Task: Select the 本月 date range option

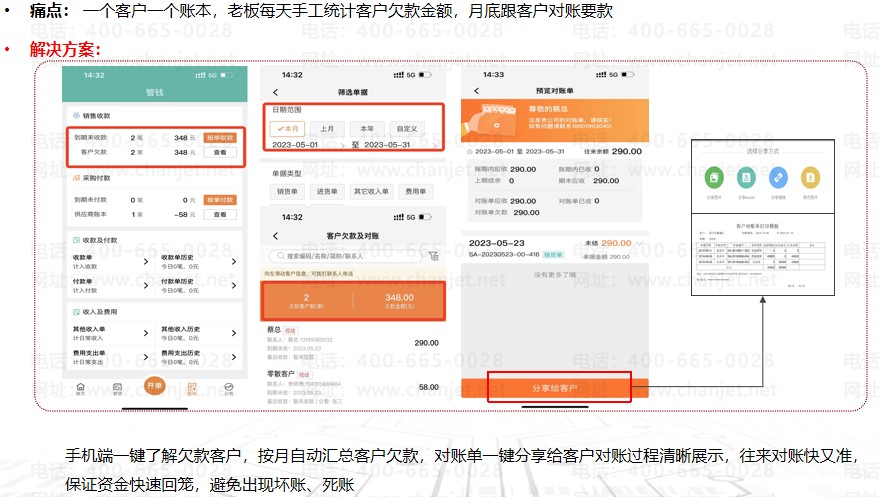Action: 287,129
